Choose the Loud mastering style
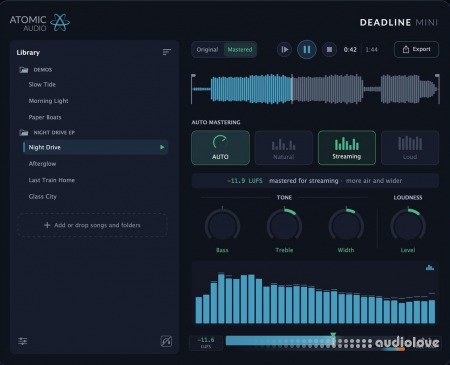The image size is (450, 365). point(410,148)
